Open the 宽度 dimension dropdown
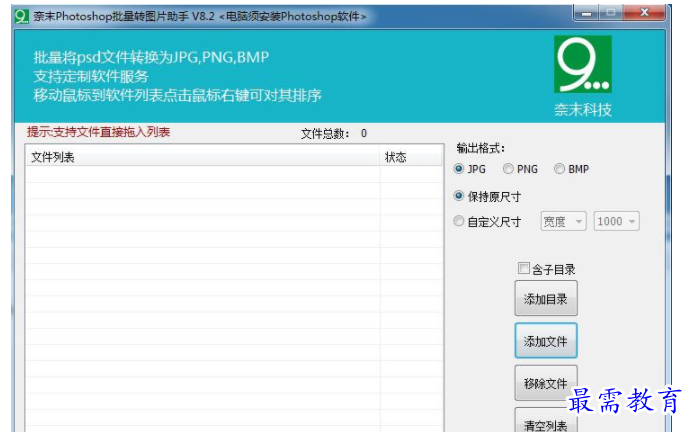690x432 pixels. [563, 221]
